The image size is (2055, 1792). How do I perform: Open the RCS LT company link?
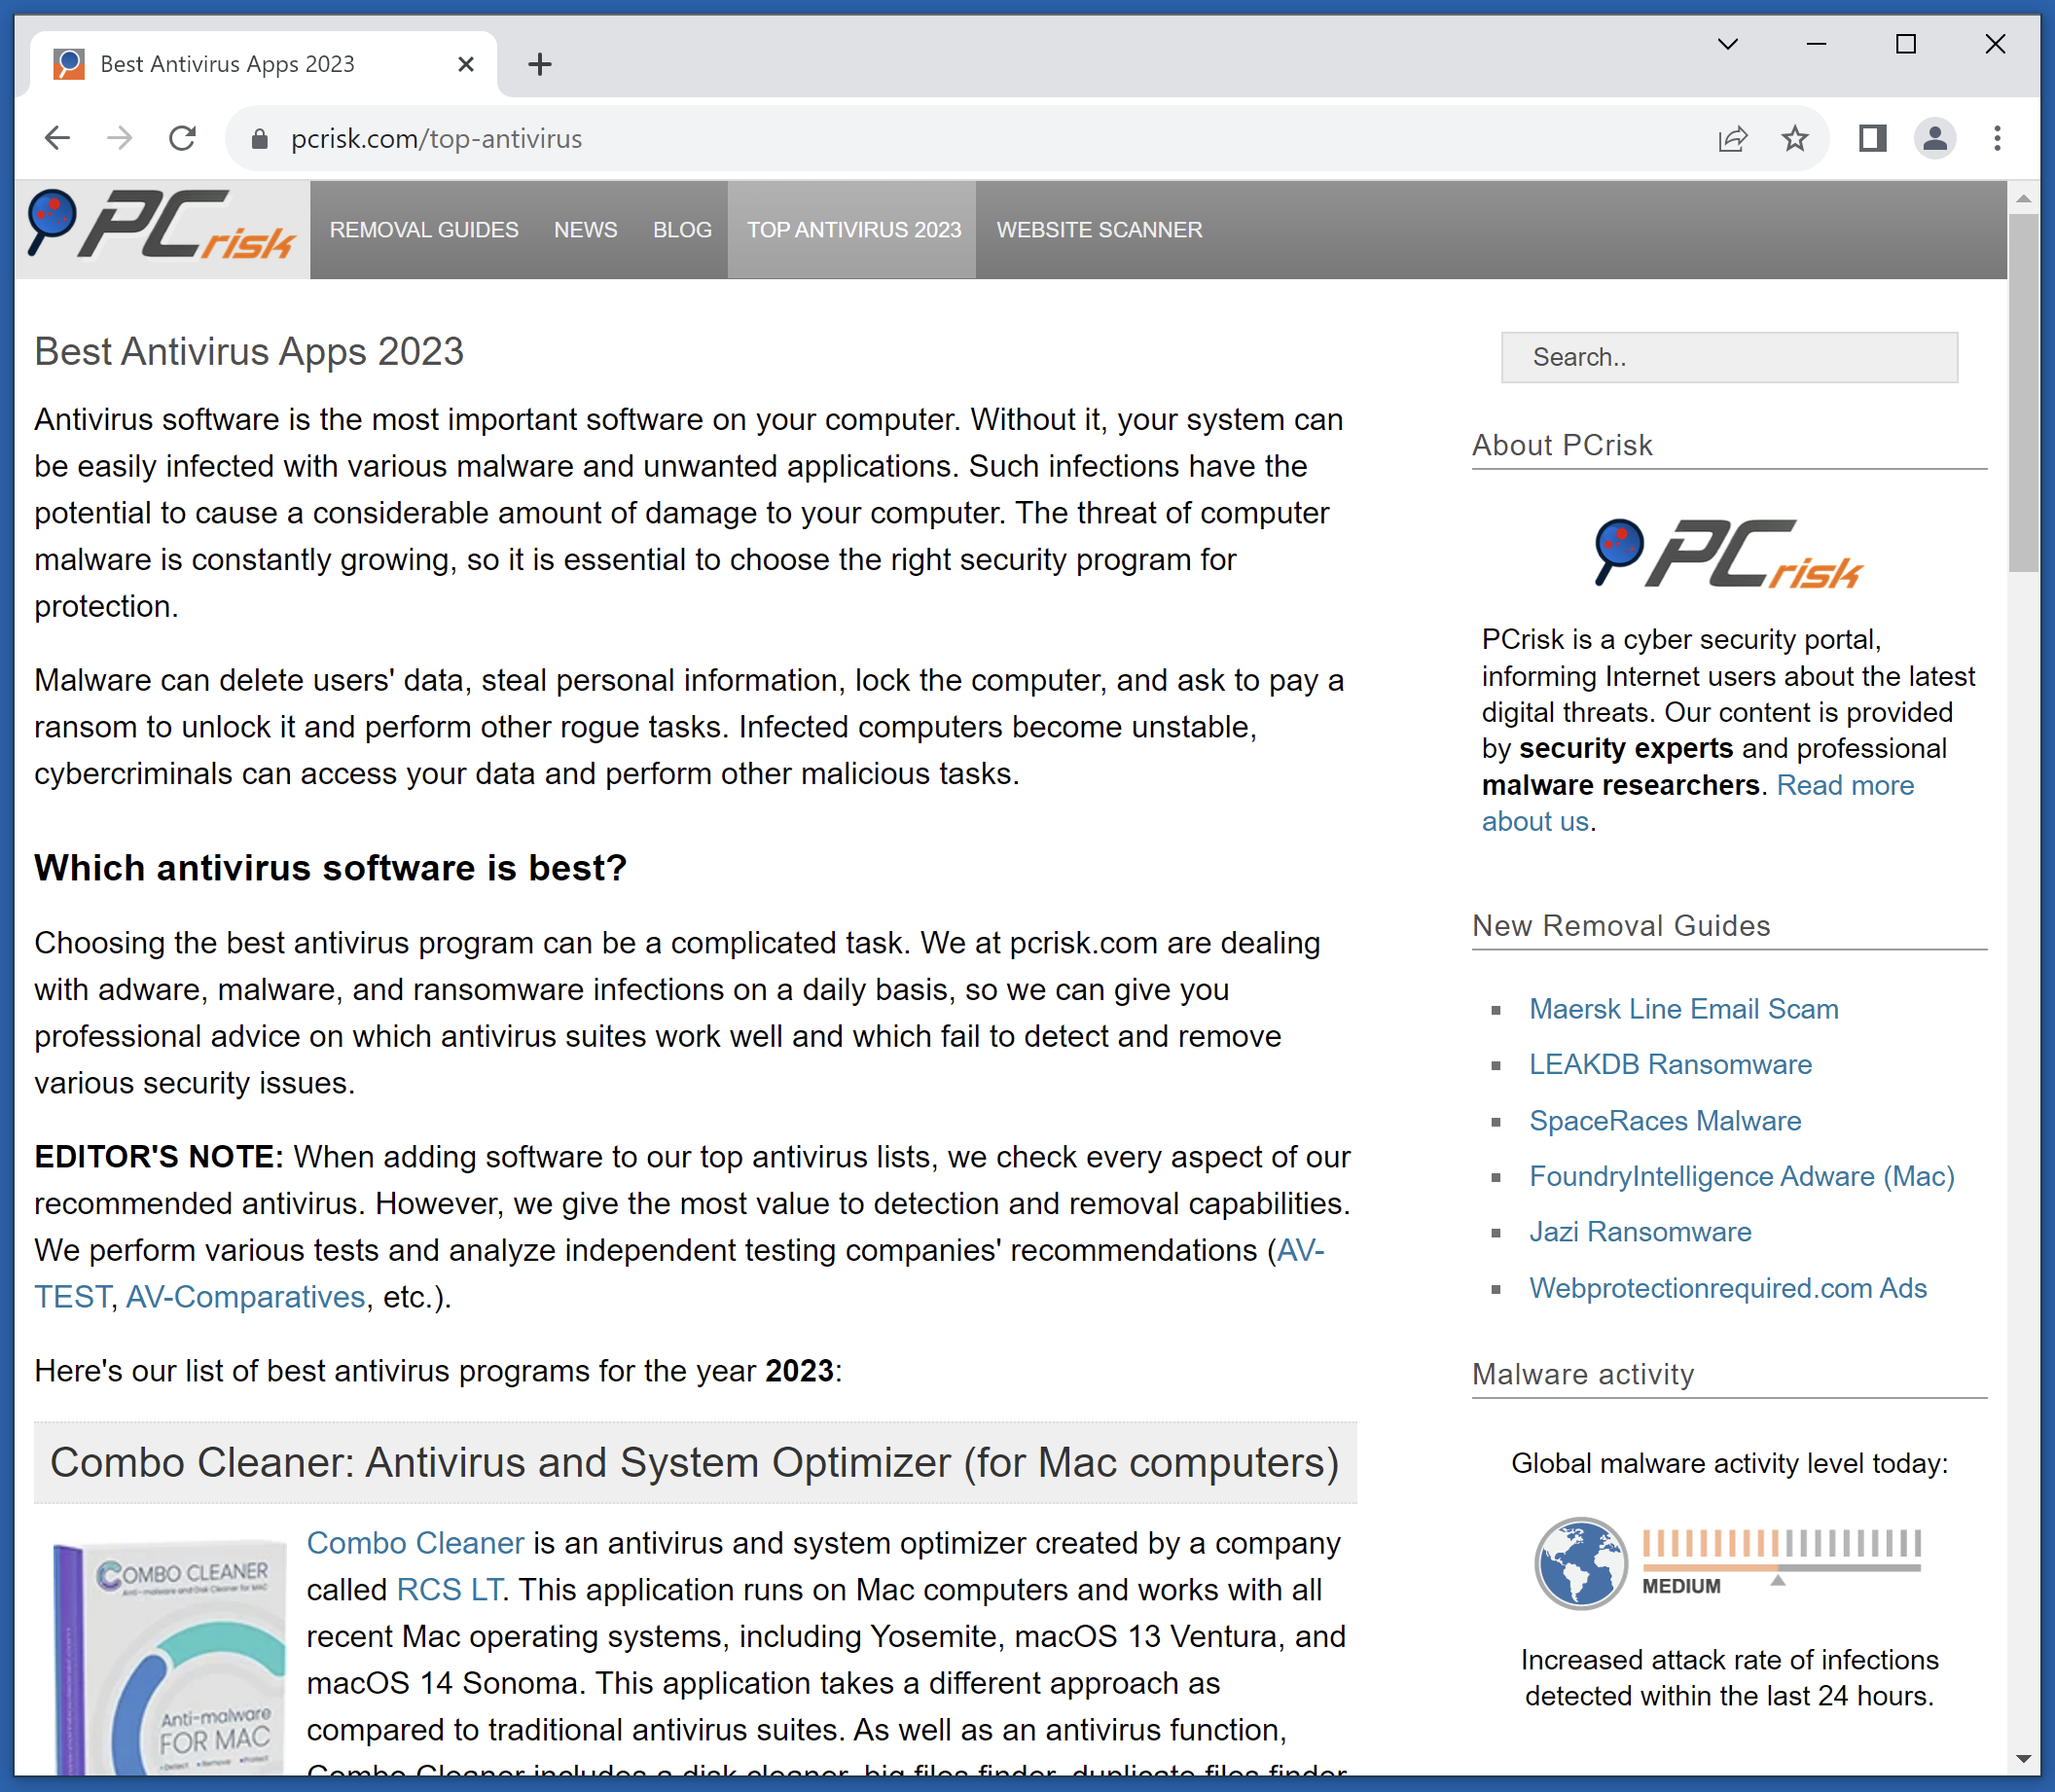[x=449, y=1590]
